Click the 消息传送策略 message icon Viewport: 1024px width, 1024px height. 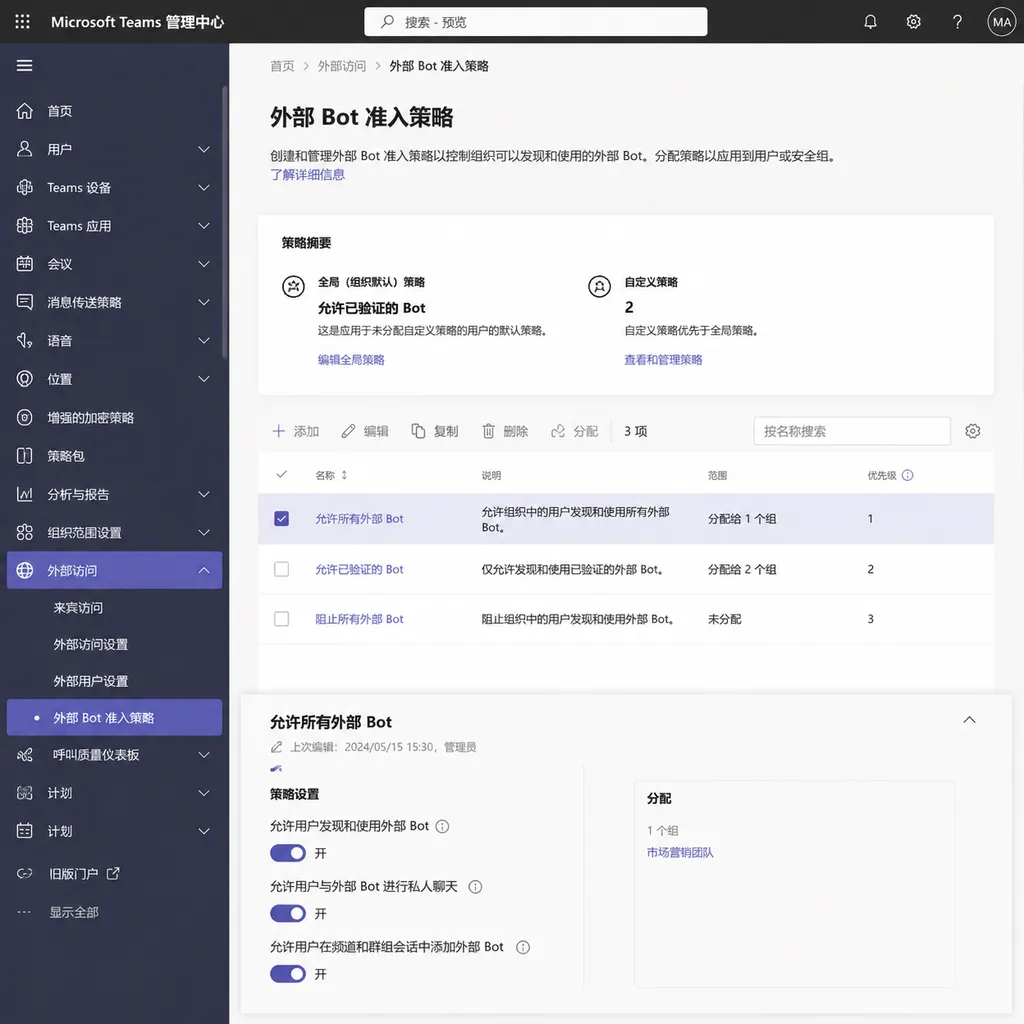click(x=24, y=302)
